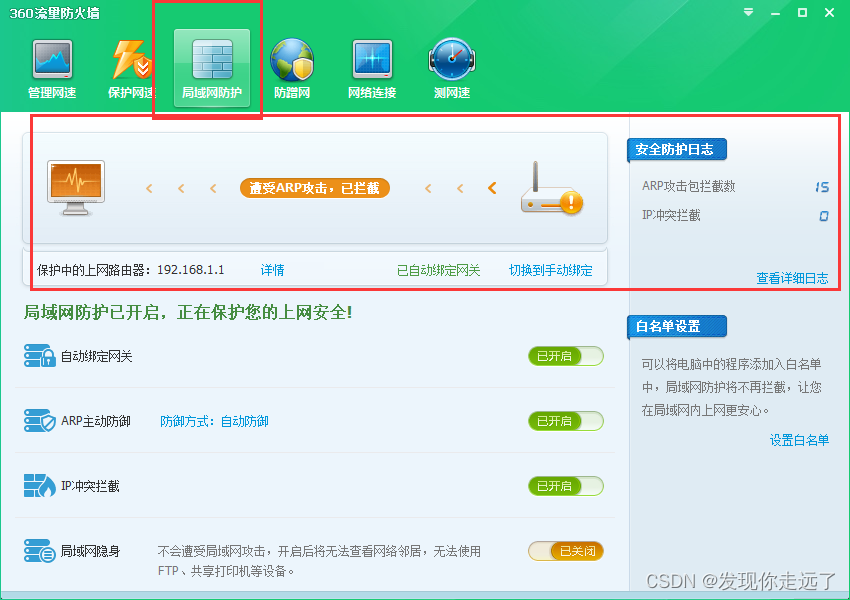Open 查看详细日志 link
850x600 pixels.
click(792, 278)
